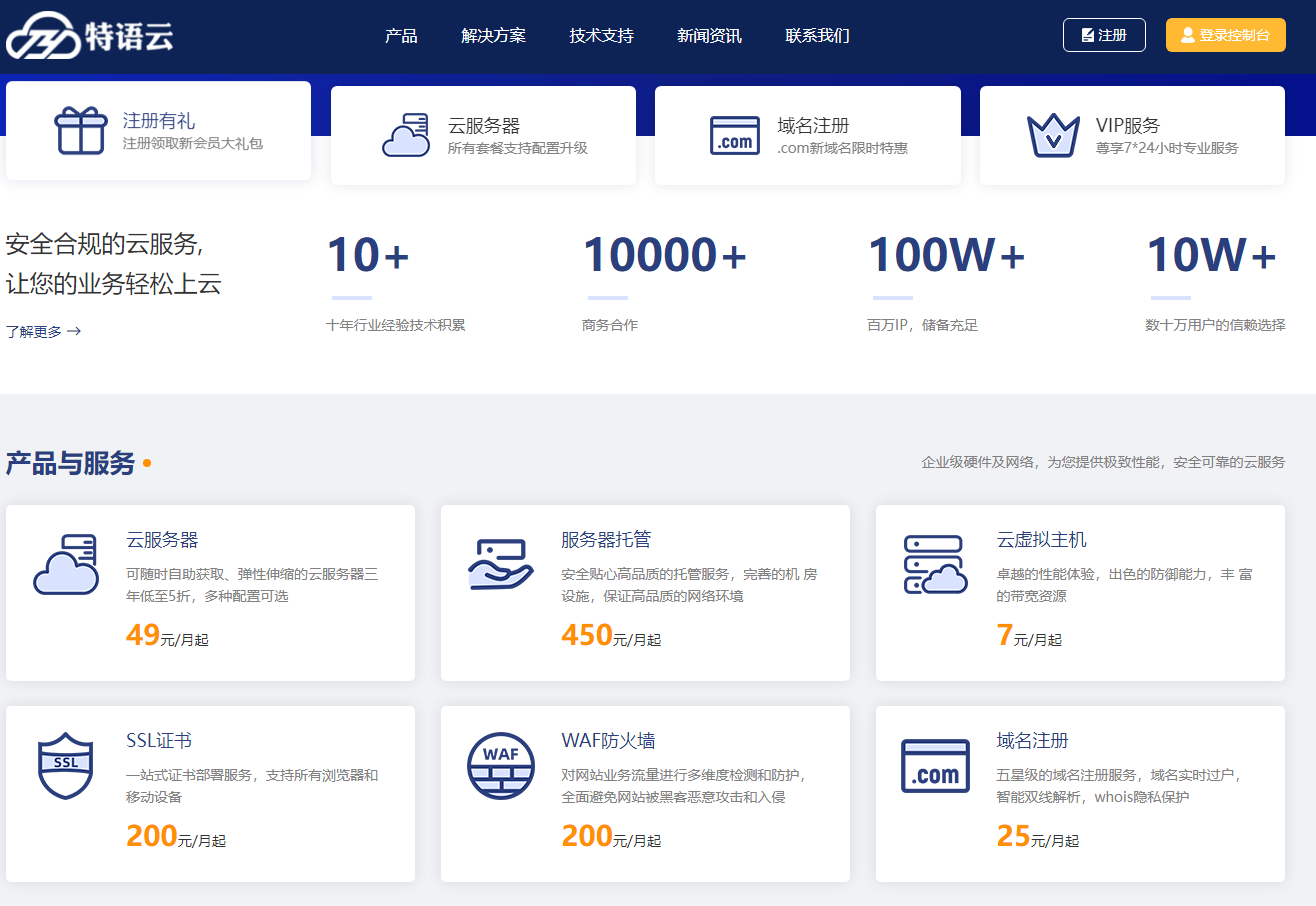Select .com新域名限时特惠 text

(x=842, y=148)
